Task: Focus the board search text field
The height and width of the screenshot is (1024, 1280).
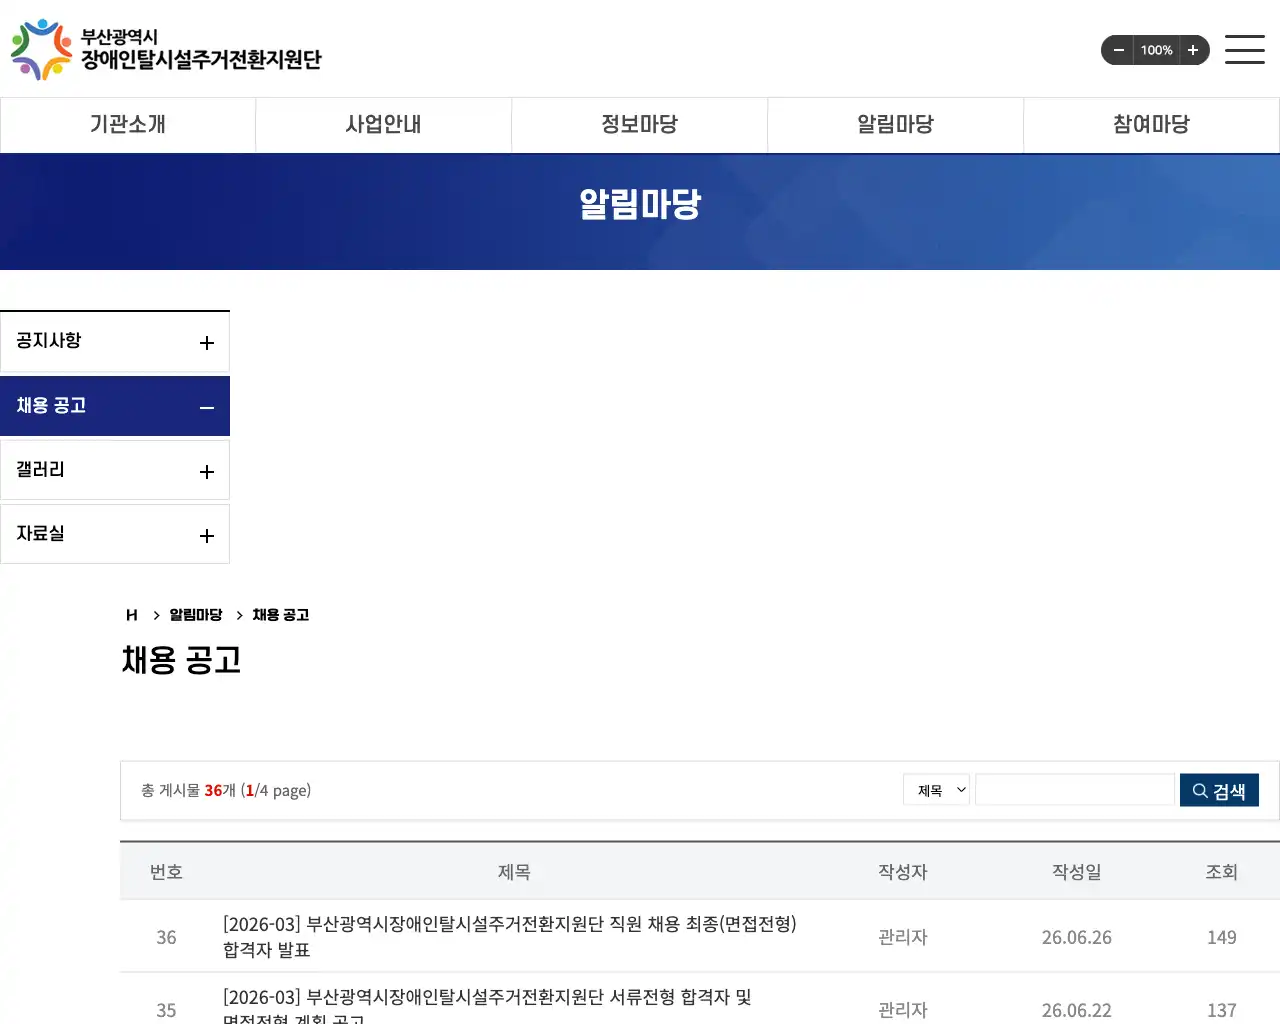Action: pyautogui.click(x=1075, y=790)
